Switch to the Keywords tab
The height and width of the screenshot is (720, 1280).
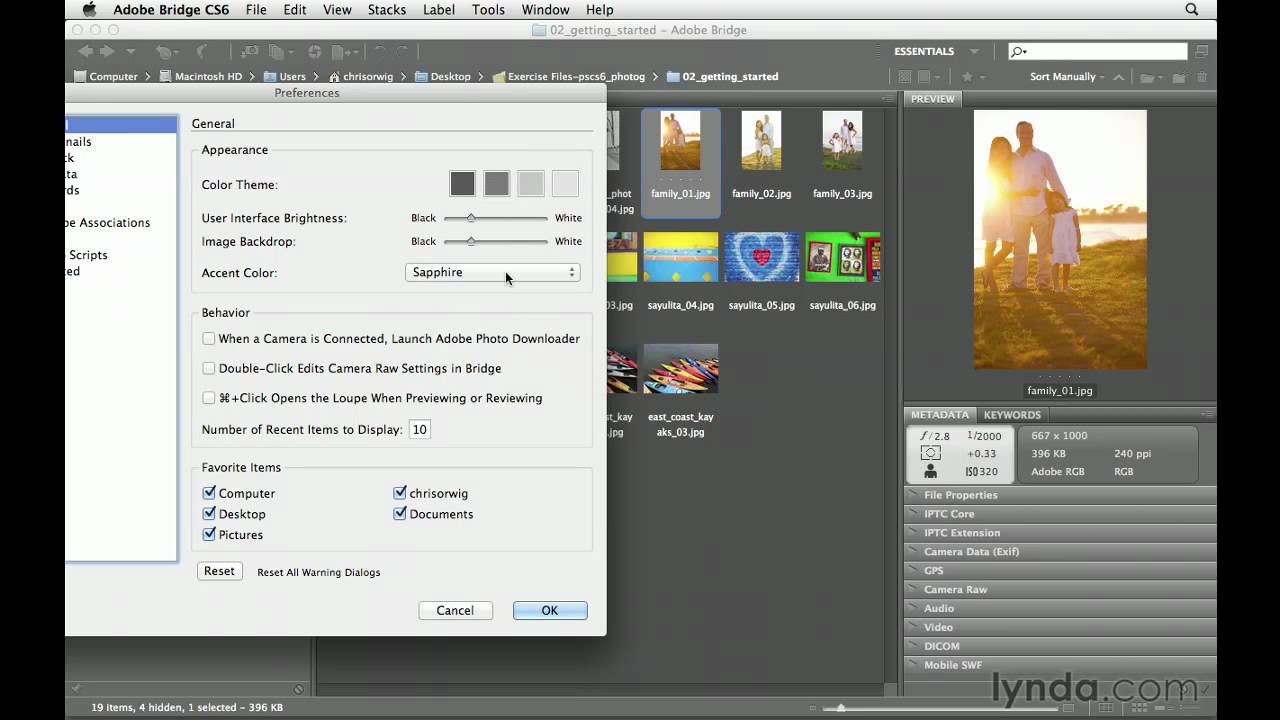click(1012, 414)
